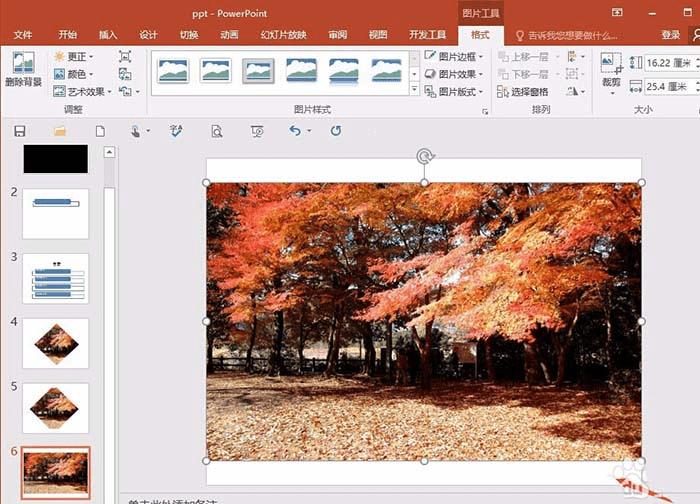Open Artistic Effects (艺术效果) dropdown
Image resolution: width=700 pixels, height=504 pixels.
[x=82, y=92]
